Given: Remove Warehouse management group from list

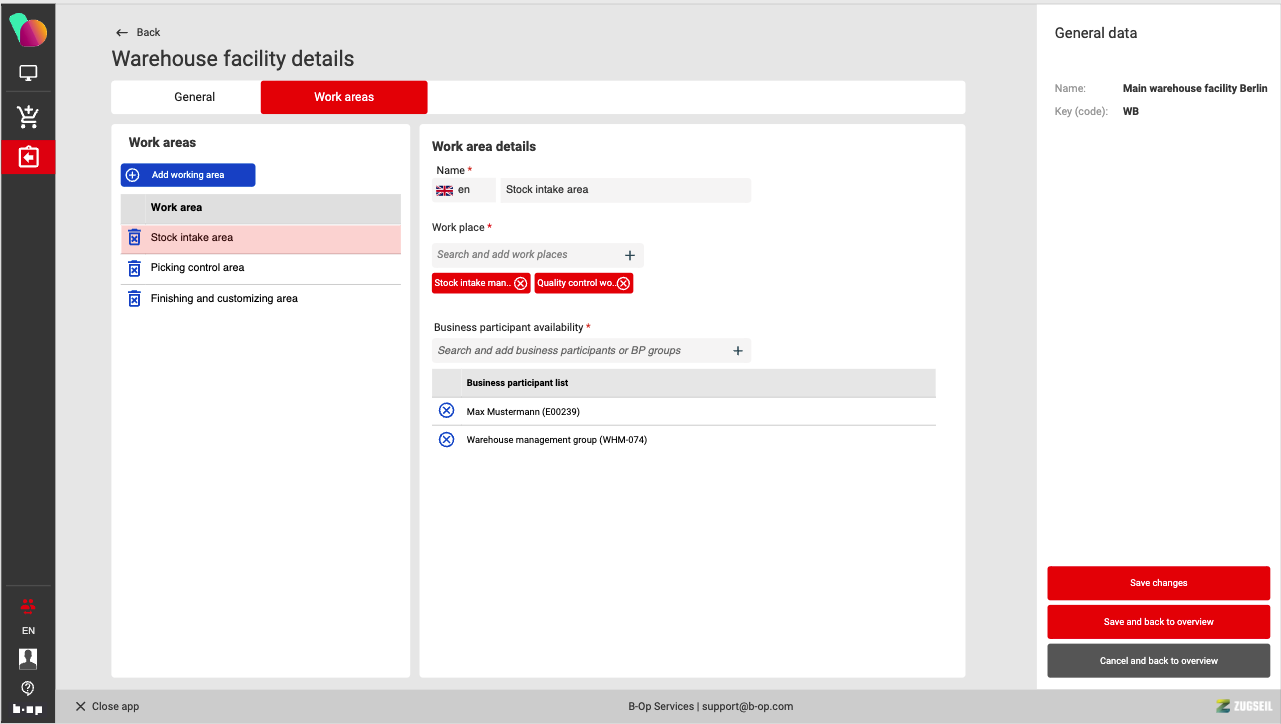Looking at the screenshot, I should coord(447,440).
